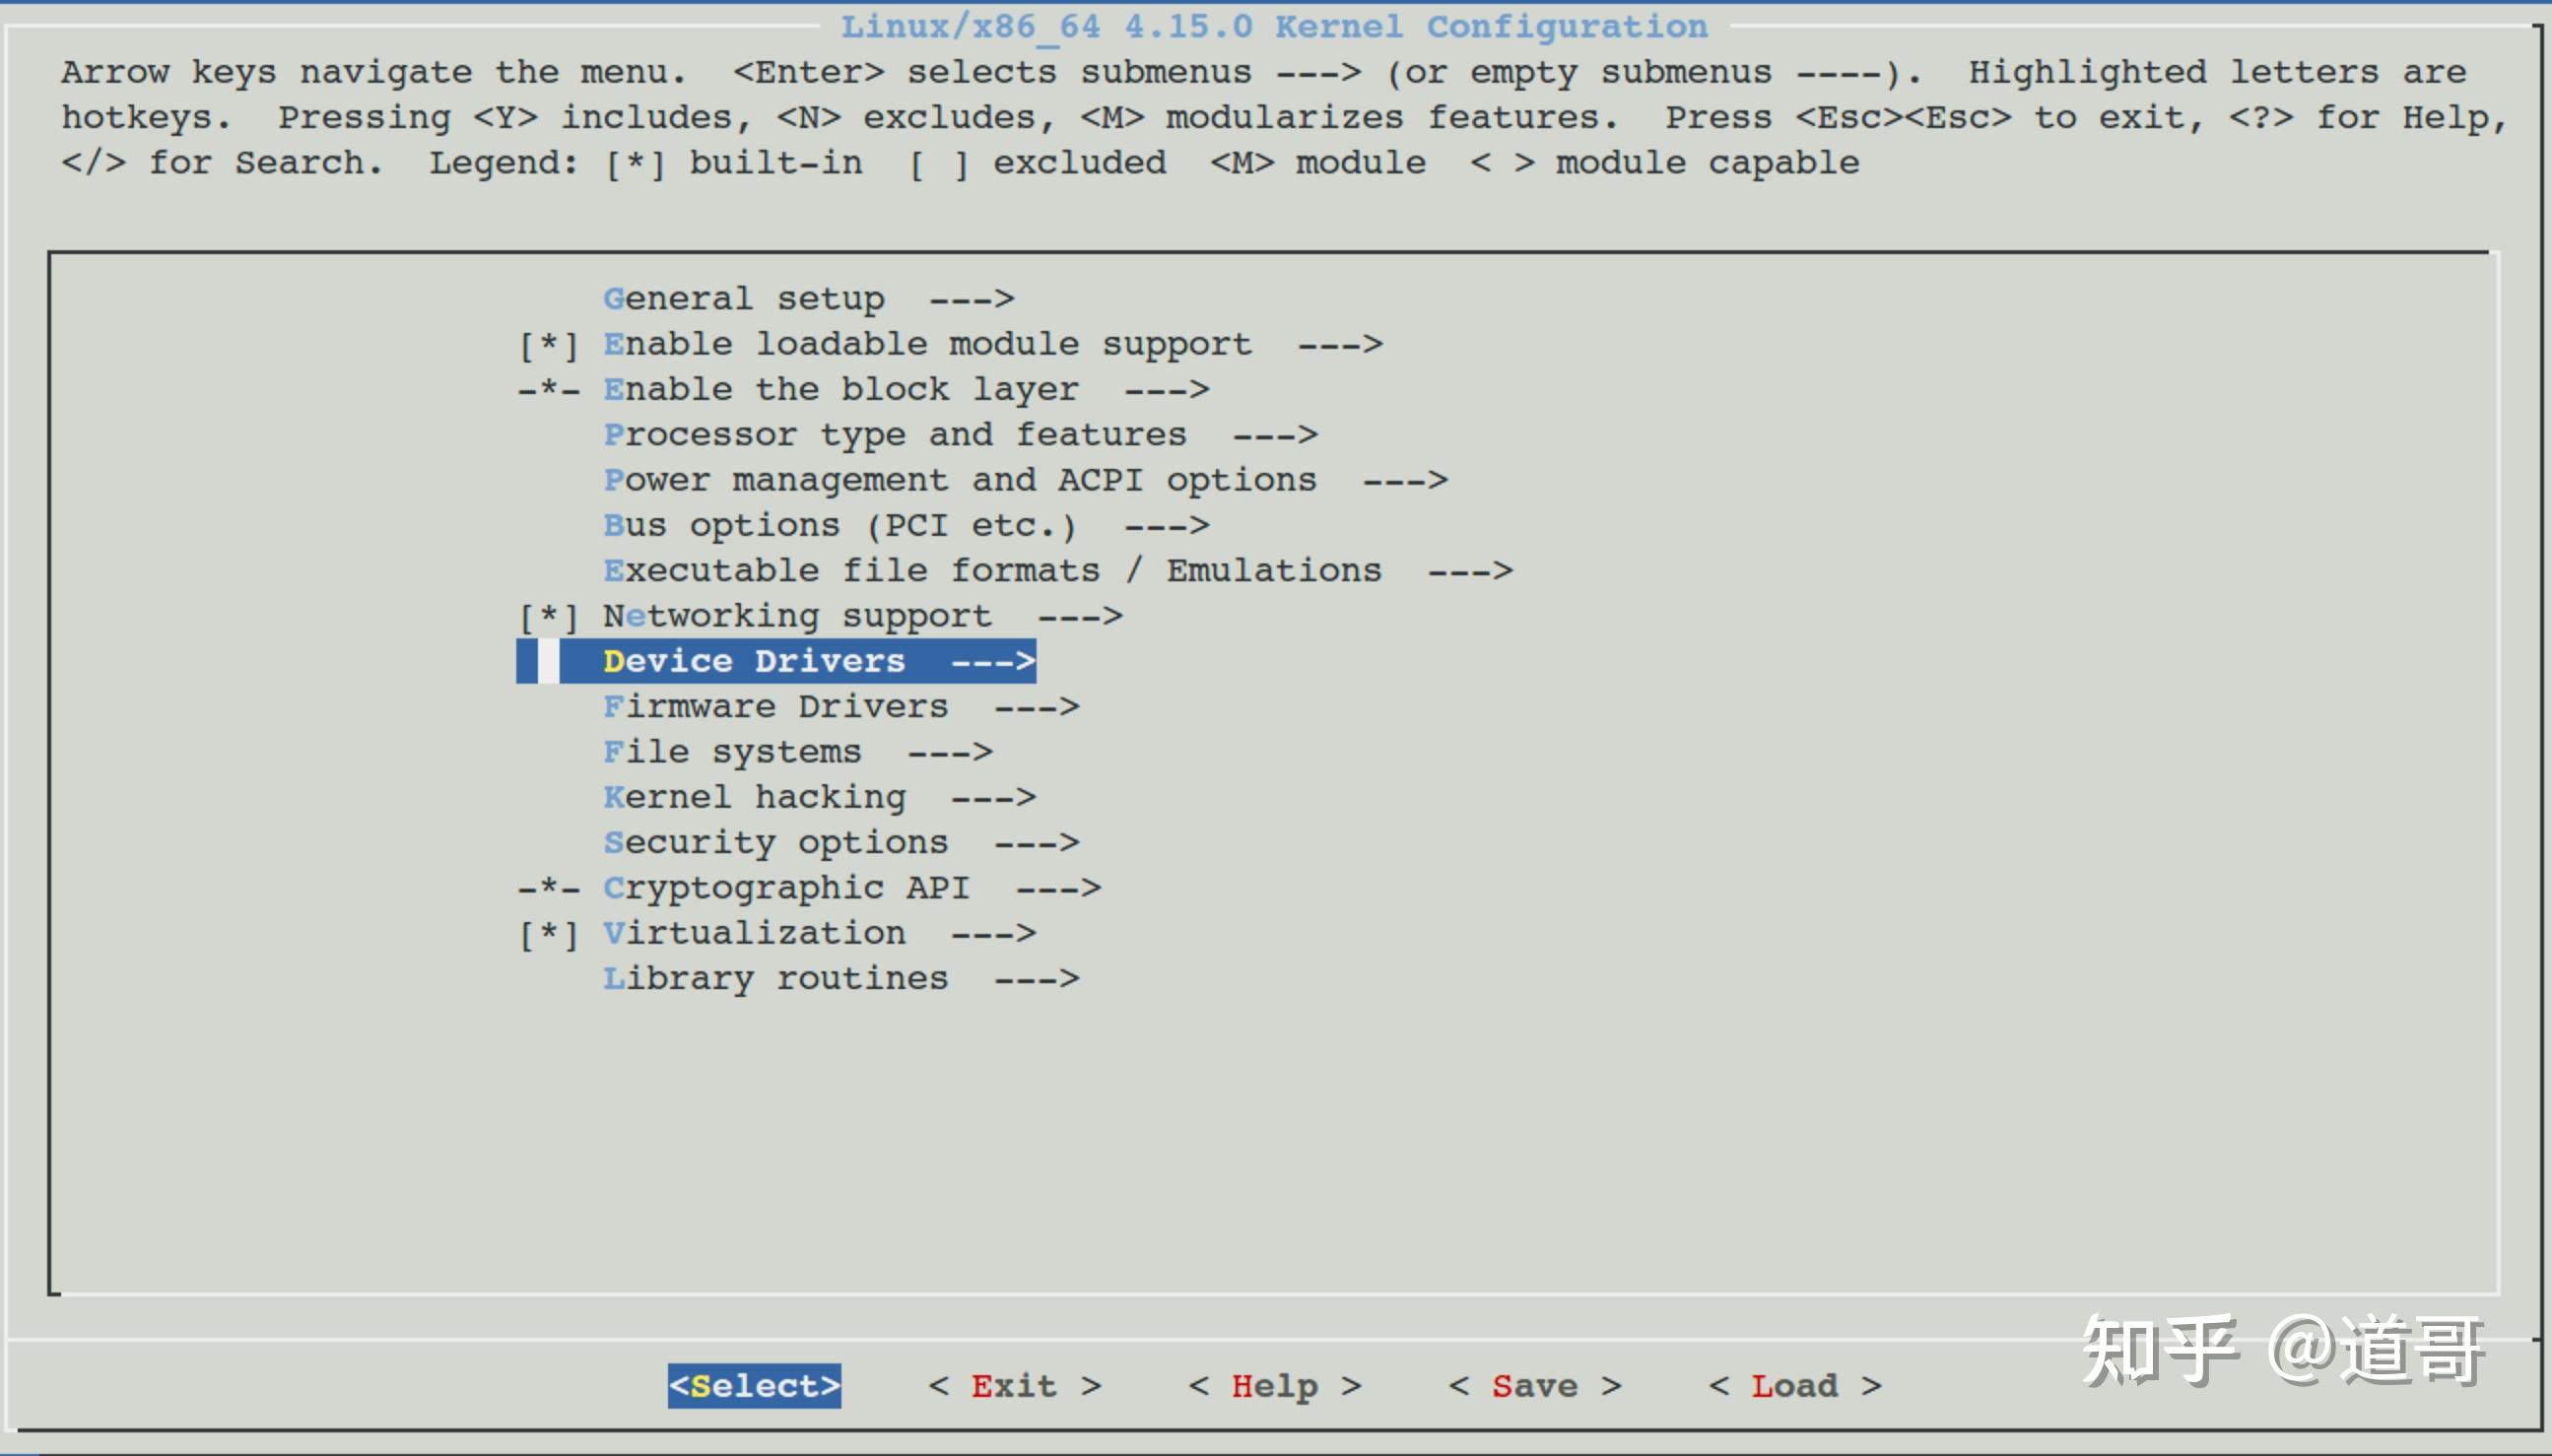
Task: Select the Library routines entry
Action: point(777,977)
